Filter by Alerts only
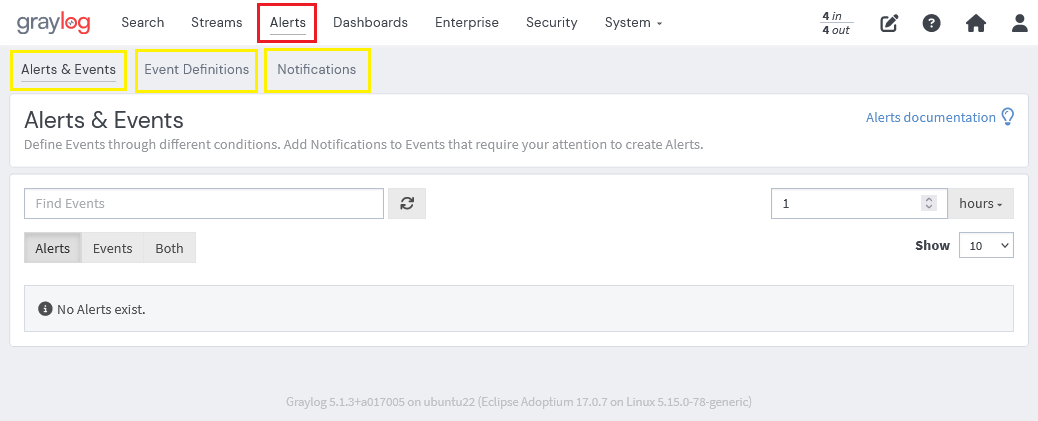 click(x=53, y=248)
